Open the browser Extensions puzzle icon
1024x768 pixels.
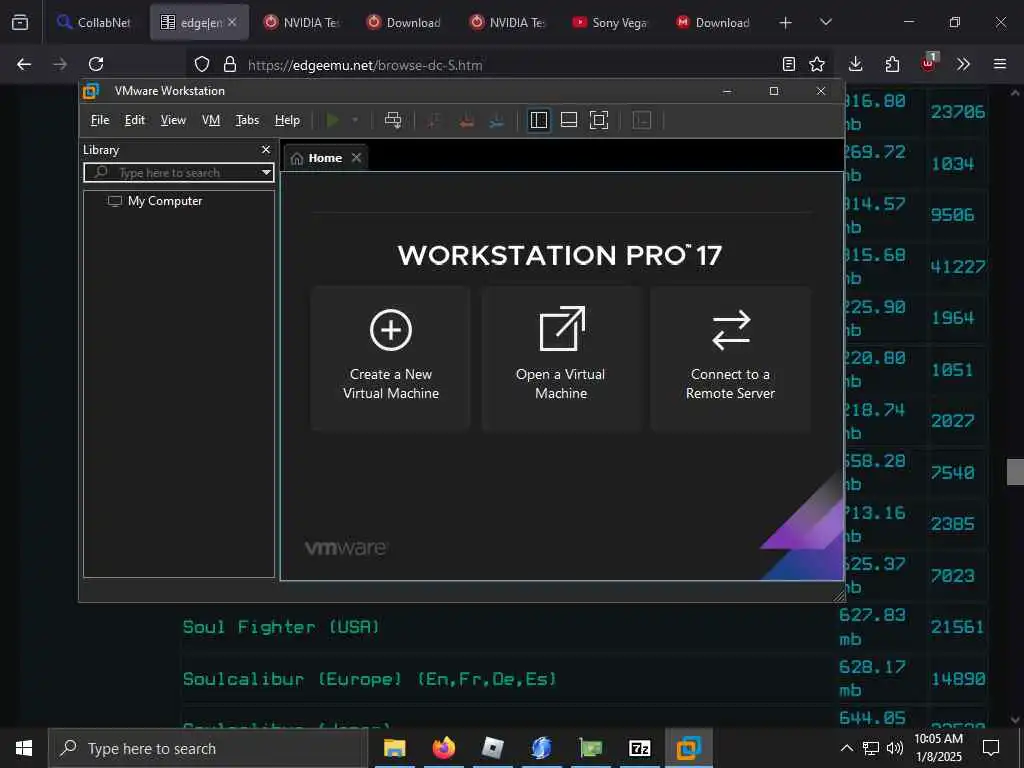pyautogui.click(x=892, y=64)
